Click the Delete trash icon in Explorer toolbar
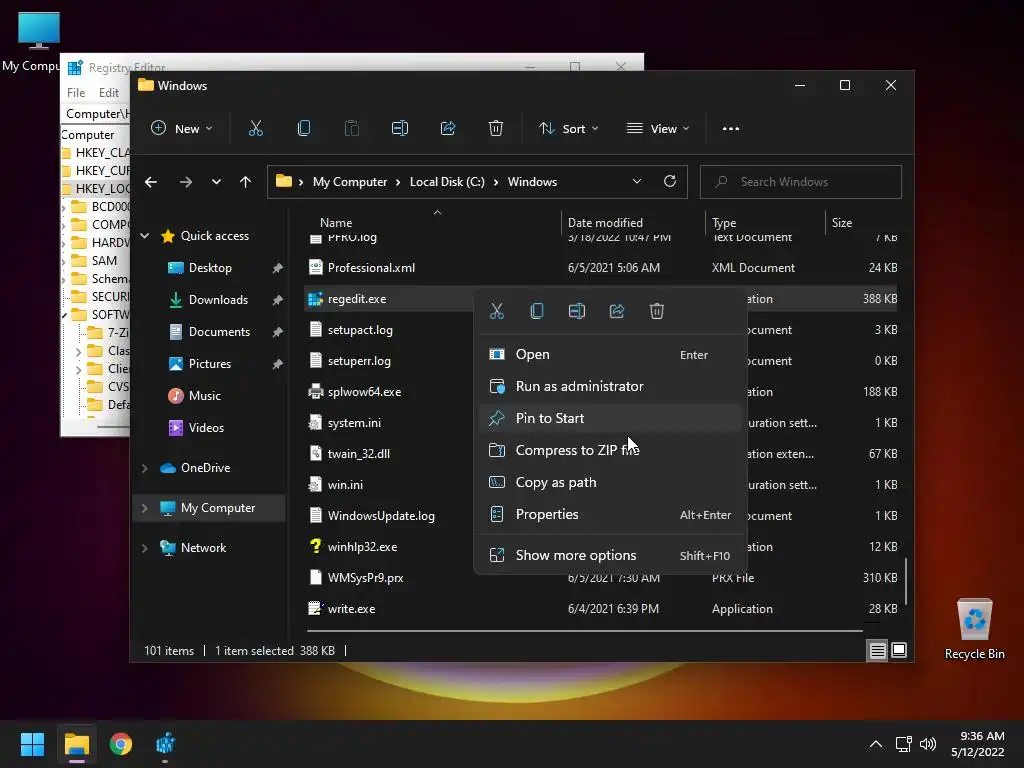1024x768 pixels. 496,129
